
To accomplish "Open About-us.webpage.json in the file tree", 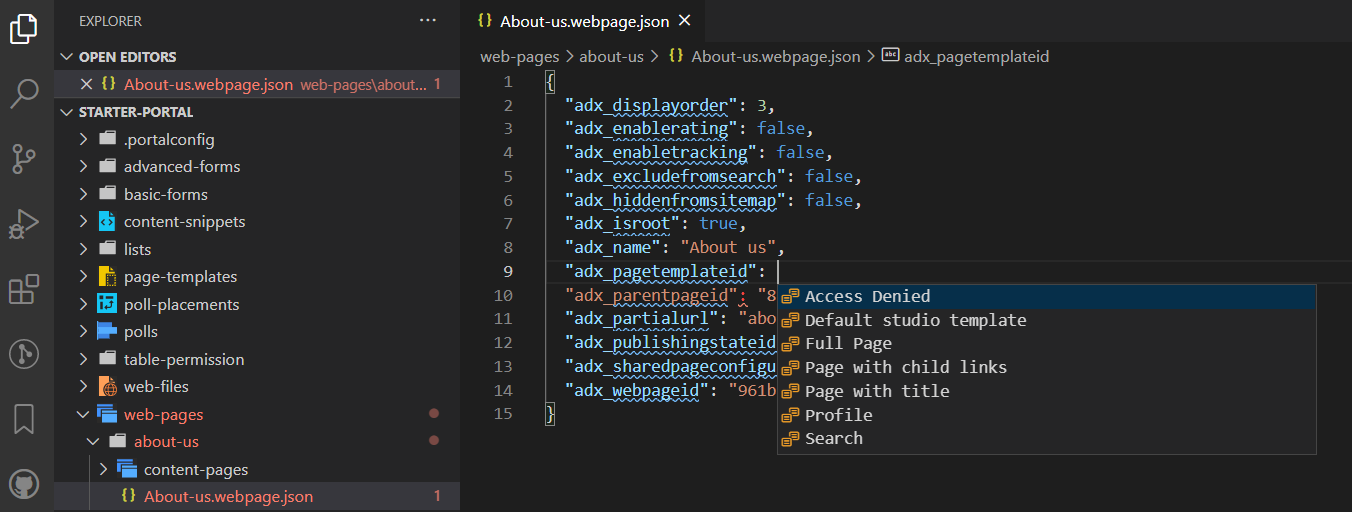I will [228, 497].
